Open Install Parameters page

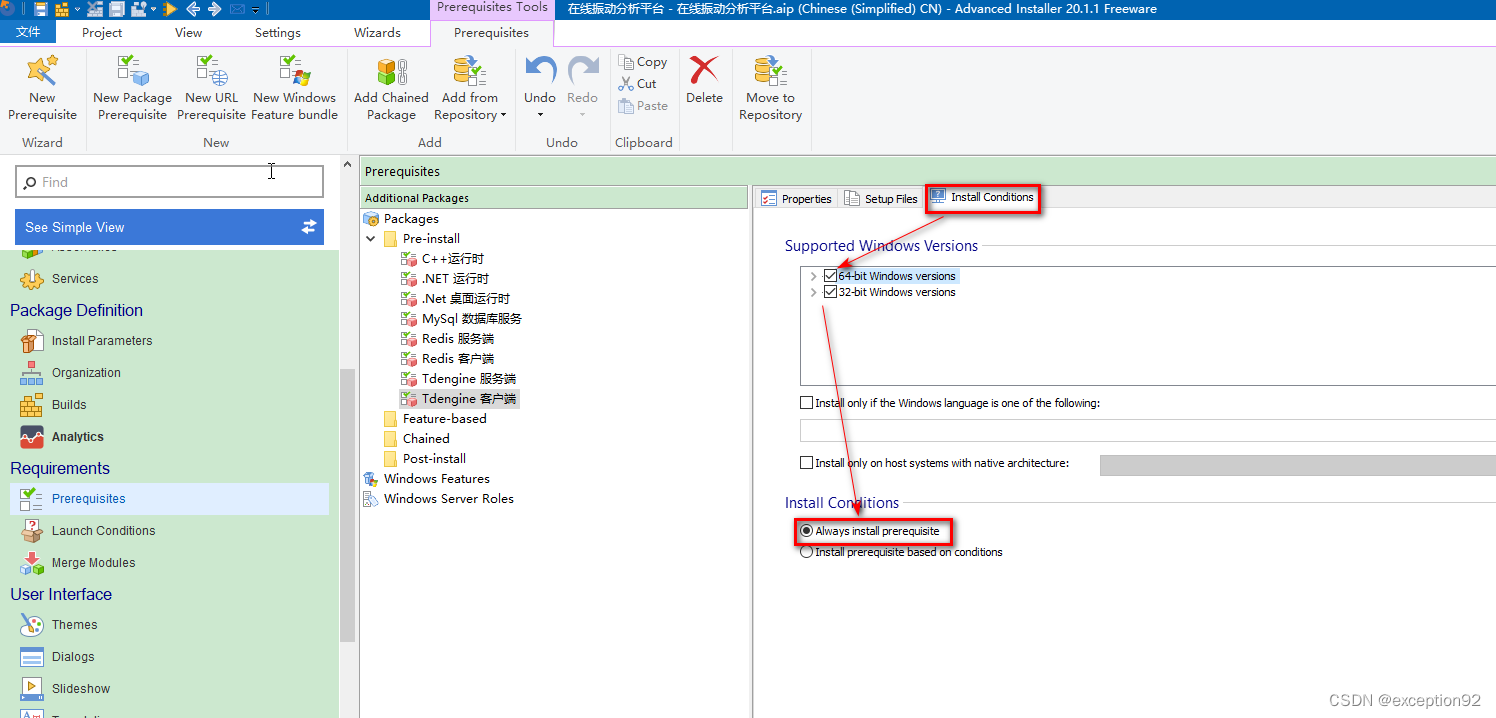[x=102, y=341]
